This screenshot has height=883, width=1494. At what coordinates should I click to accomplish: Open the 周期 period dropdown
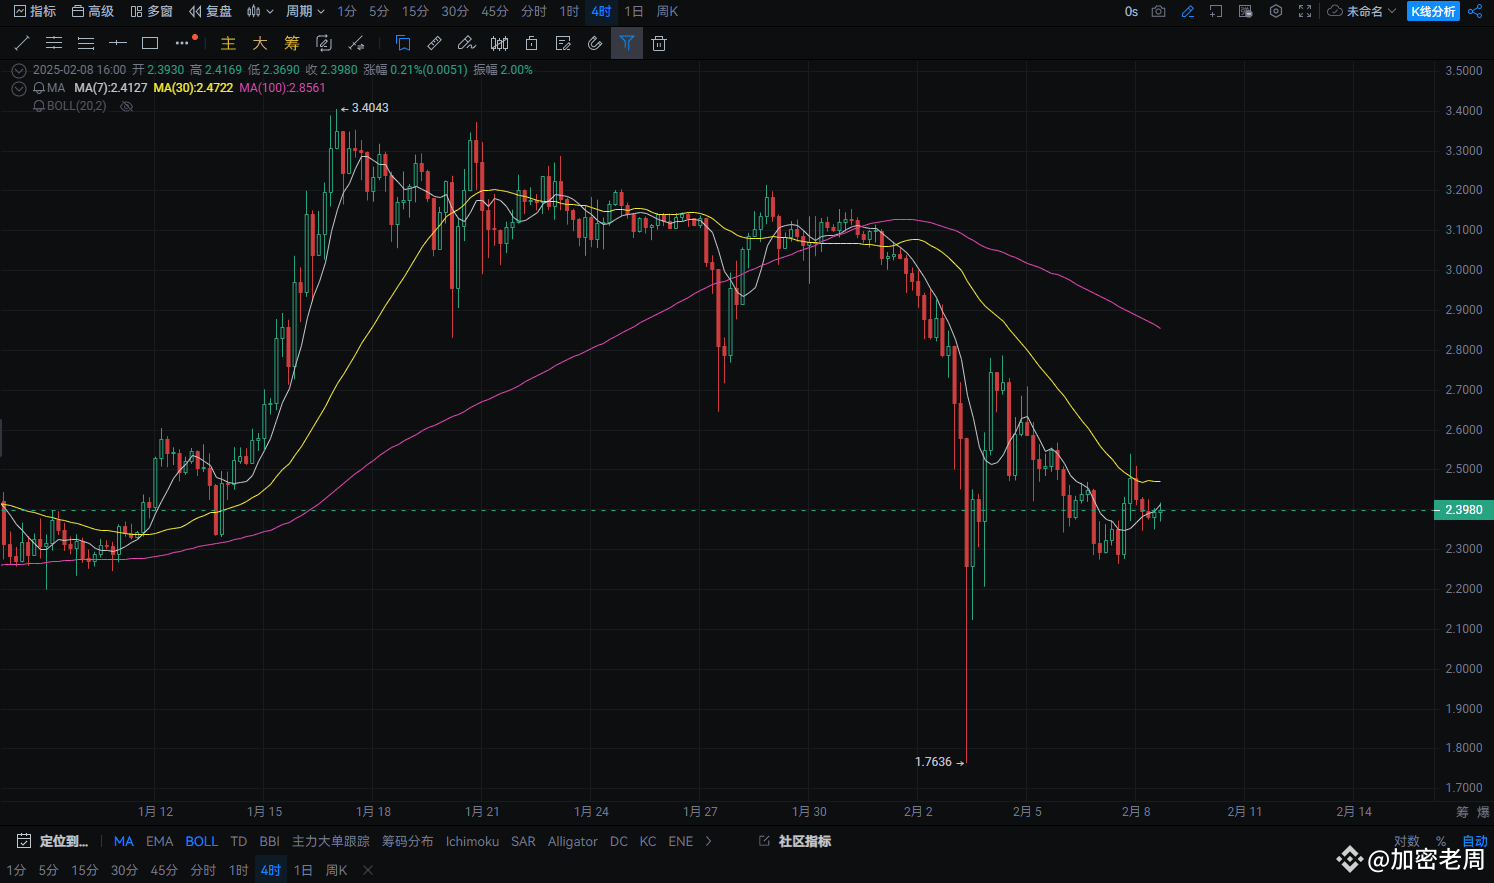tap(303, 12)
